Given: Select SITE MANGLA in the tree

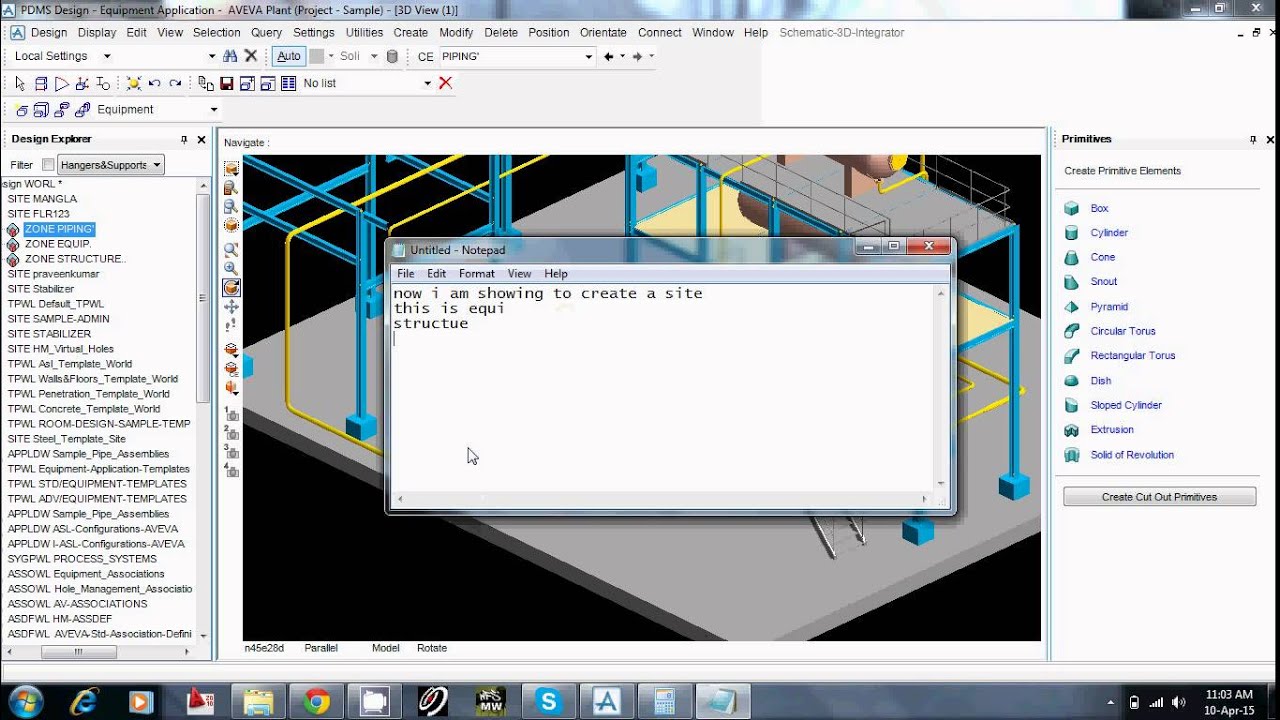Looking at the screenshot, I should pos(42,199).
